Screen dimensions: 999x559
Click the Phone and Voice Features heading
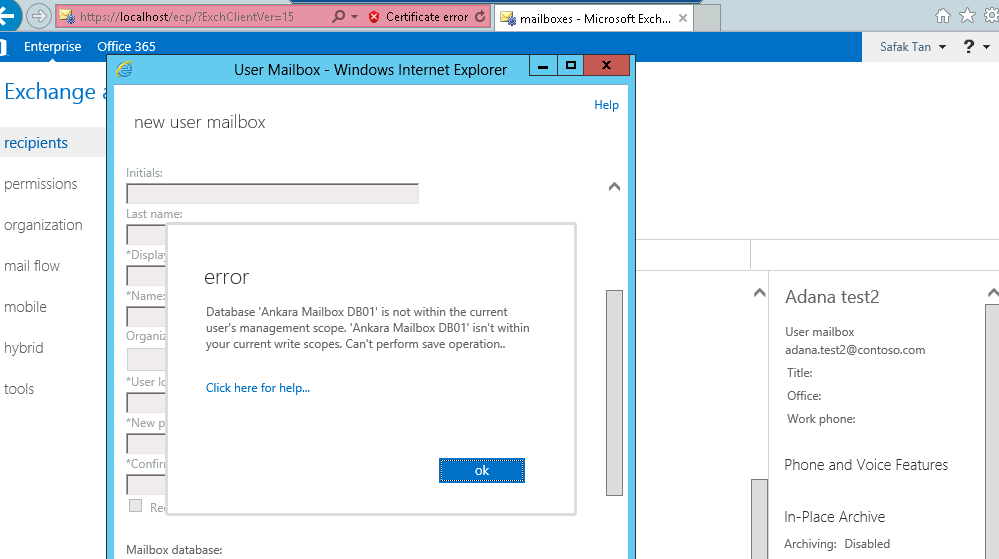point(866,465)
